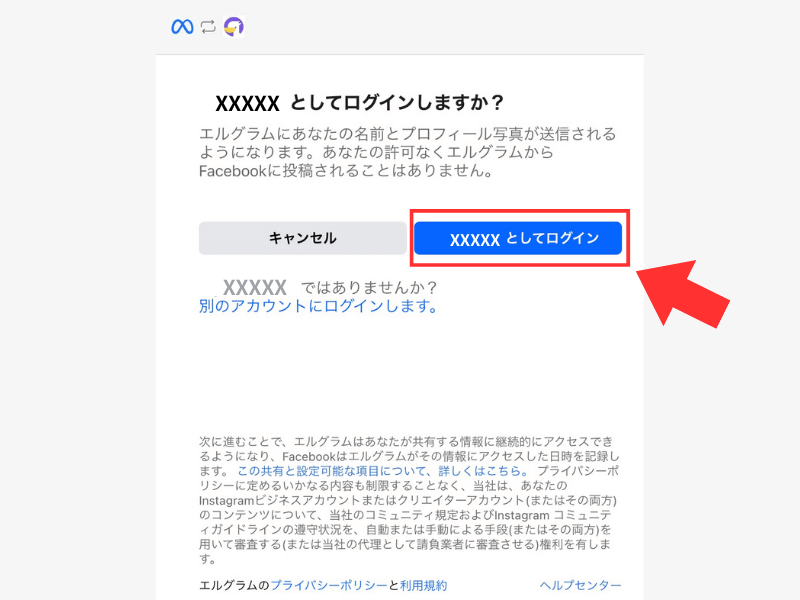
Task: Click the large red arrow annotation
Action: pyautogui.click(x=683, y=294)
